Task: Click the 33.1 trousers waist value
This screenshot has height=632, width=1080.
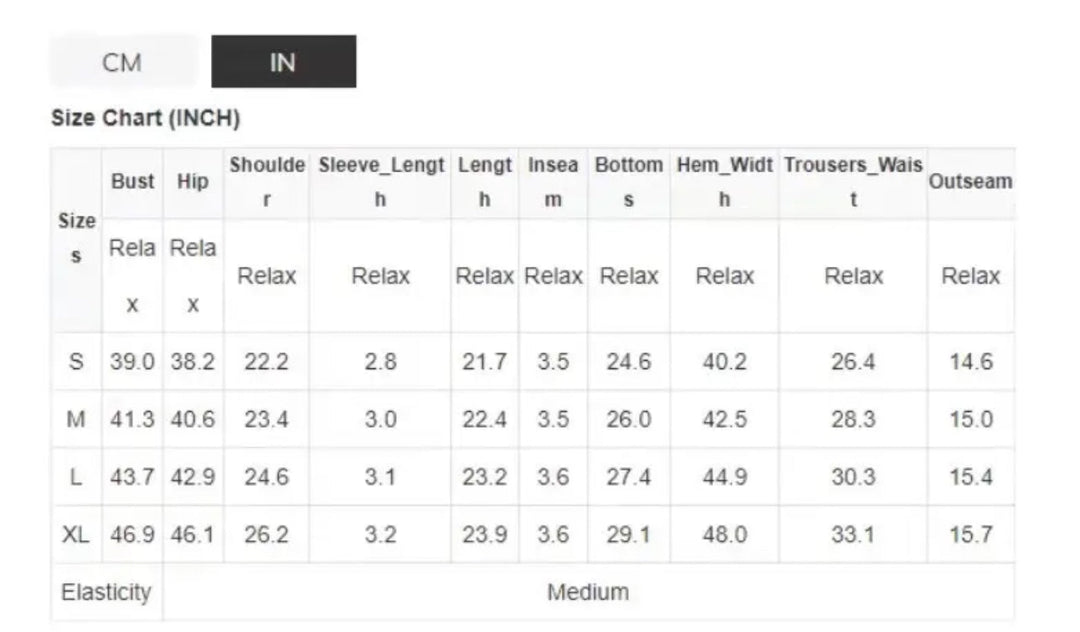Action: (x=853, y=535)
